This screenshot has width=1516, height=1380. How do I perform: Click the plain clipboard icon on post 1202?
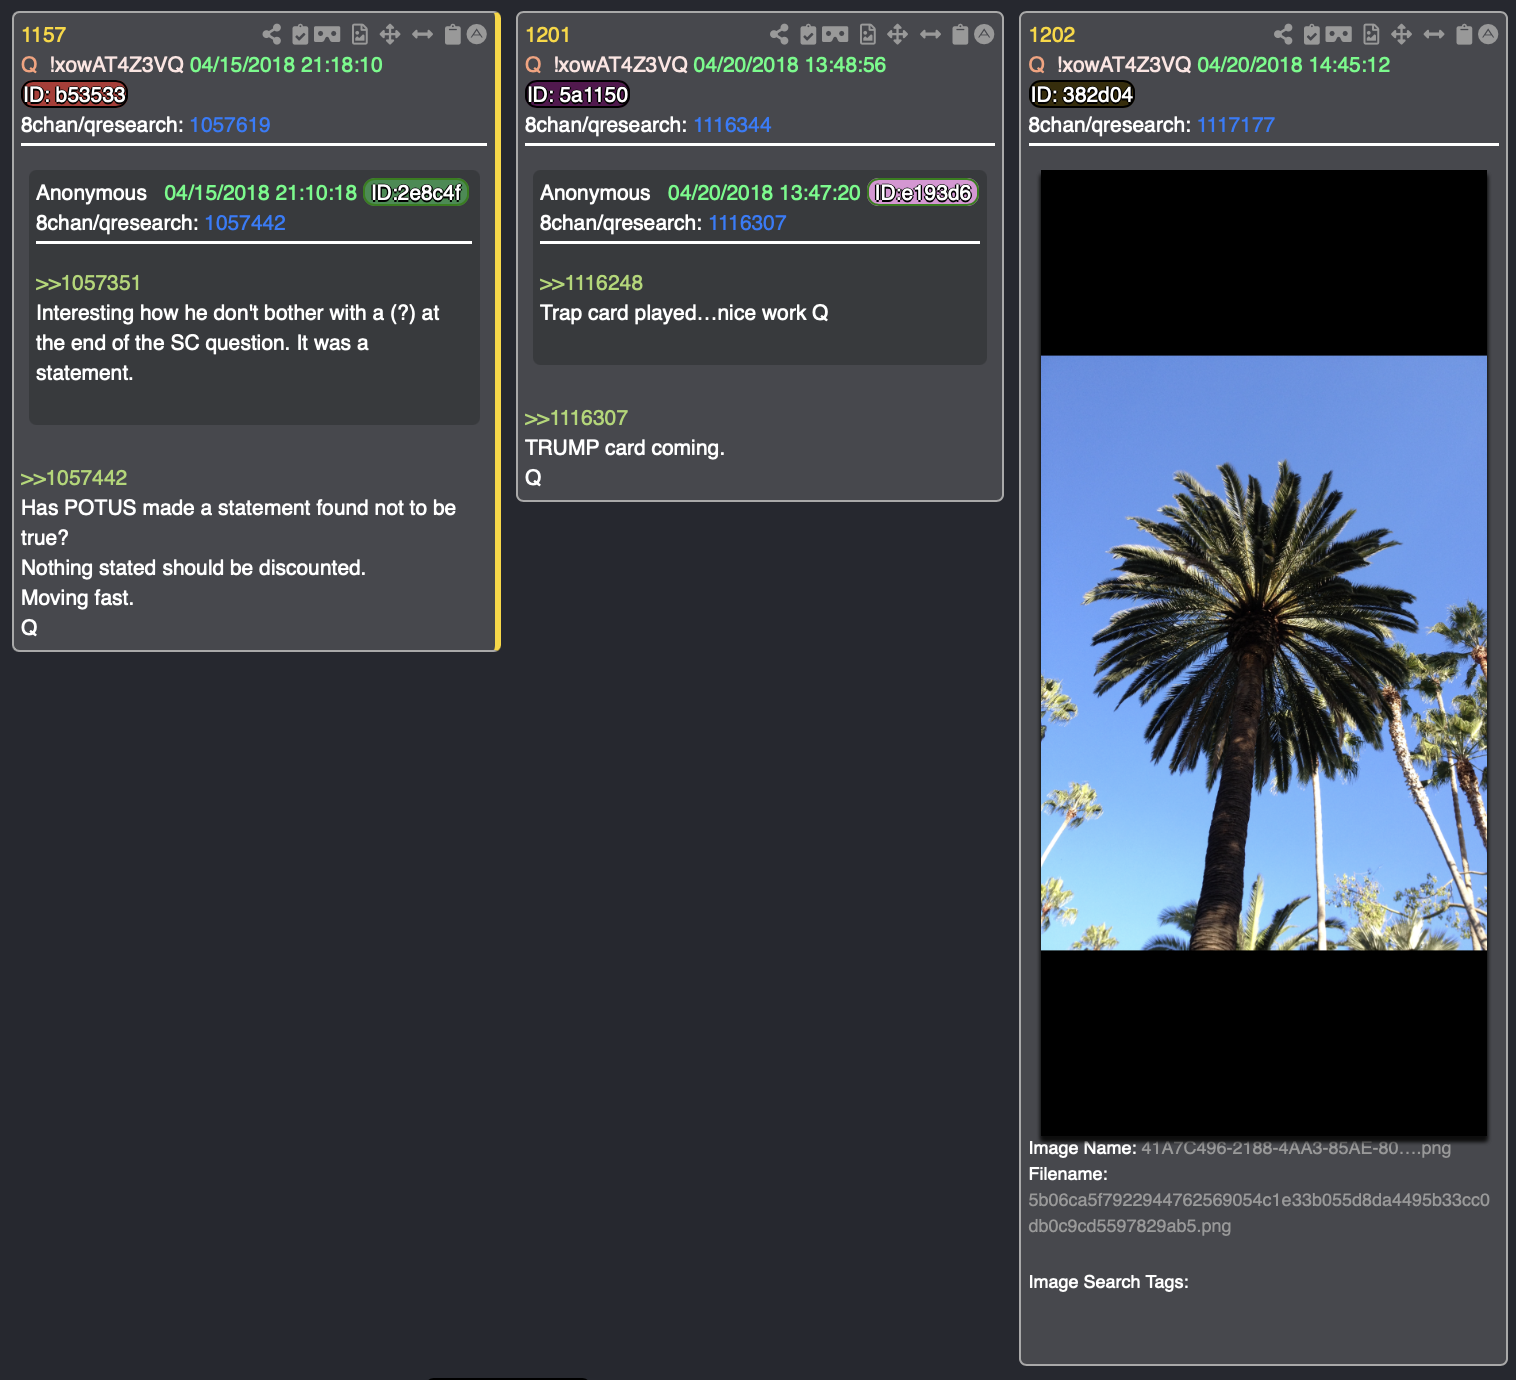[x=1464, y=35]
